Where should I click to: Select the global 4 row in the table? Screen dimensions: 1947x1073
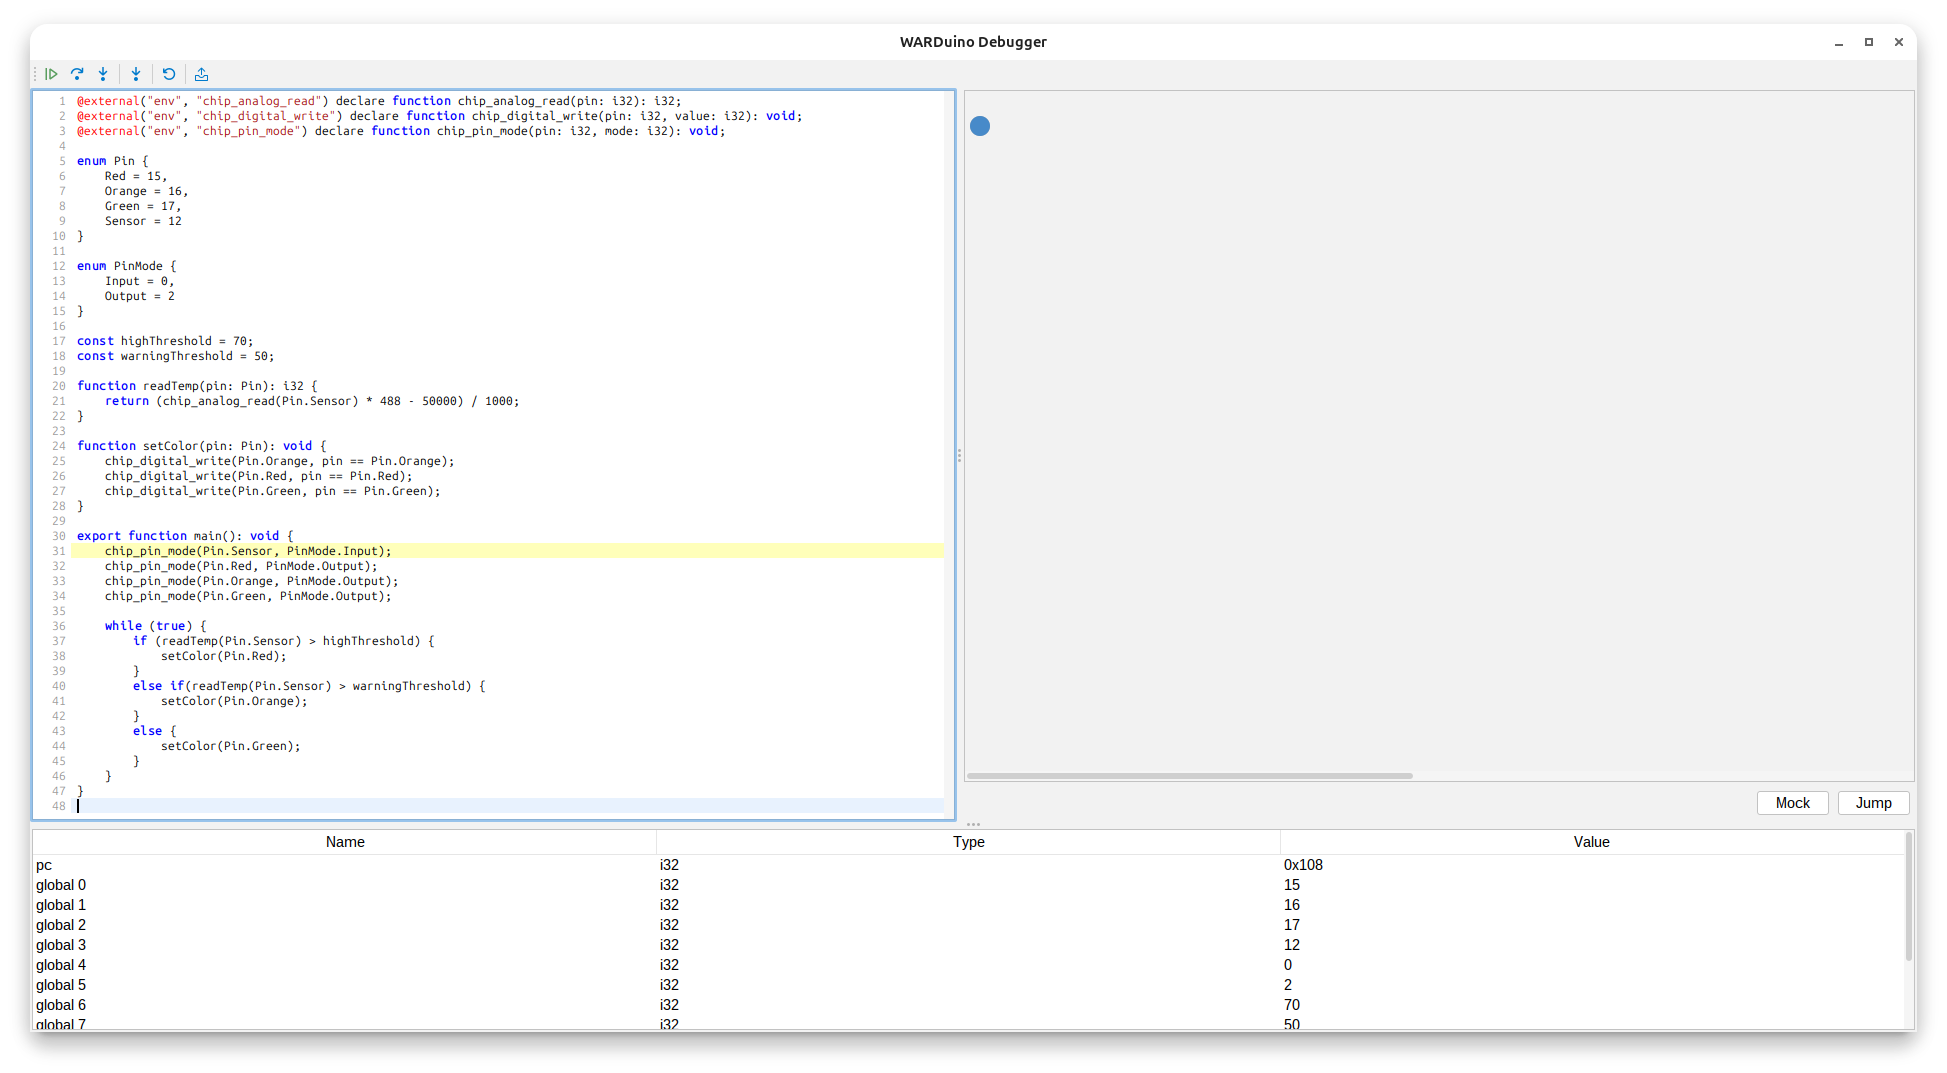(345, 965)
